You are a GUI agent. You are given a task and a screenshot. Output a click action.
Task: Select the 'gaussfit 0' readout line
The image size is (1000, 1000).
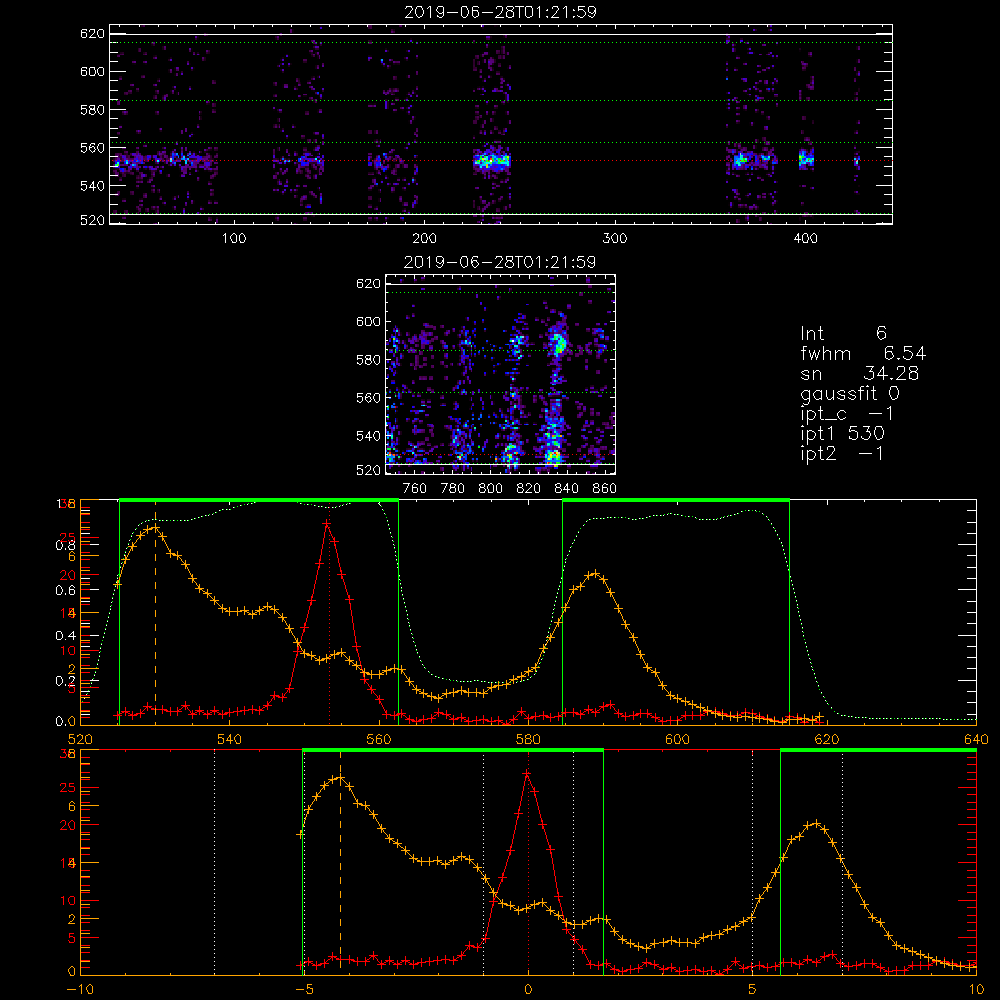coord(849,393)
